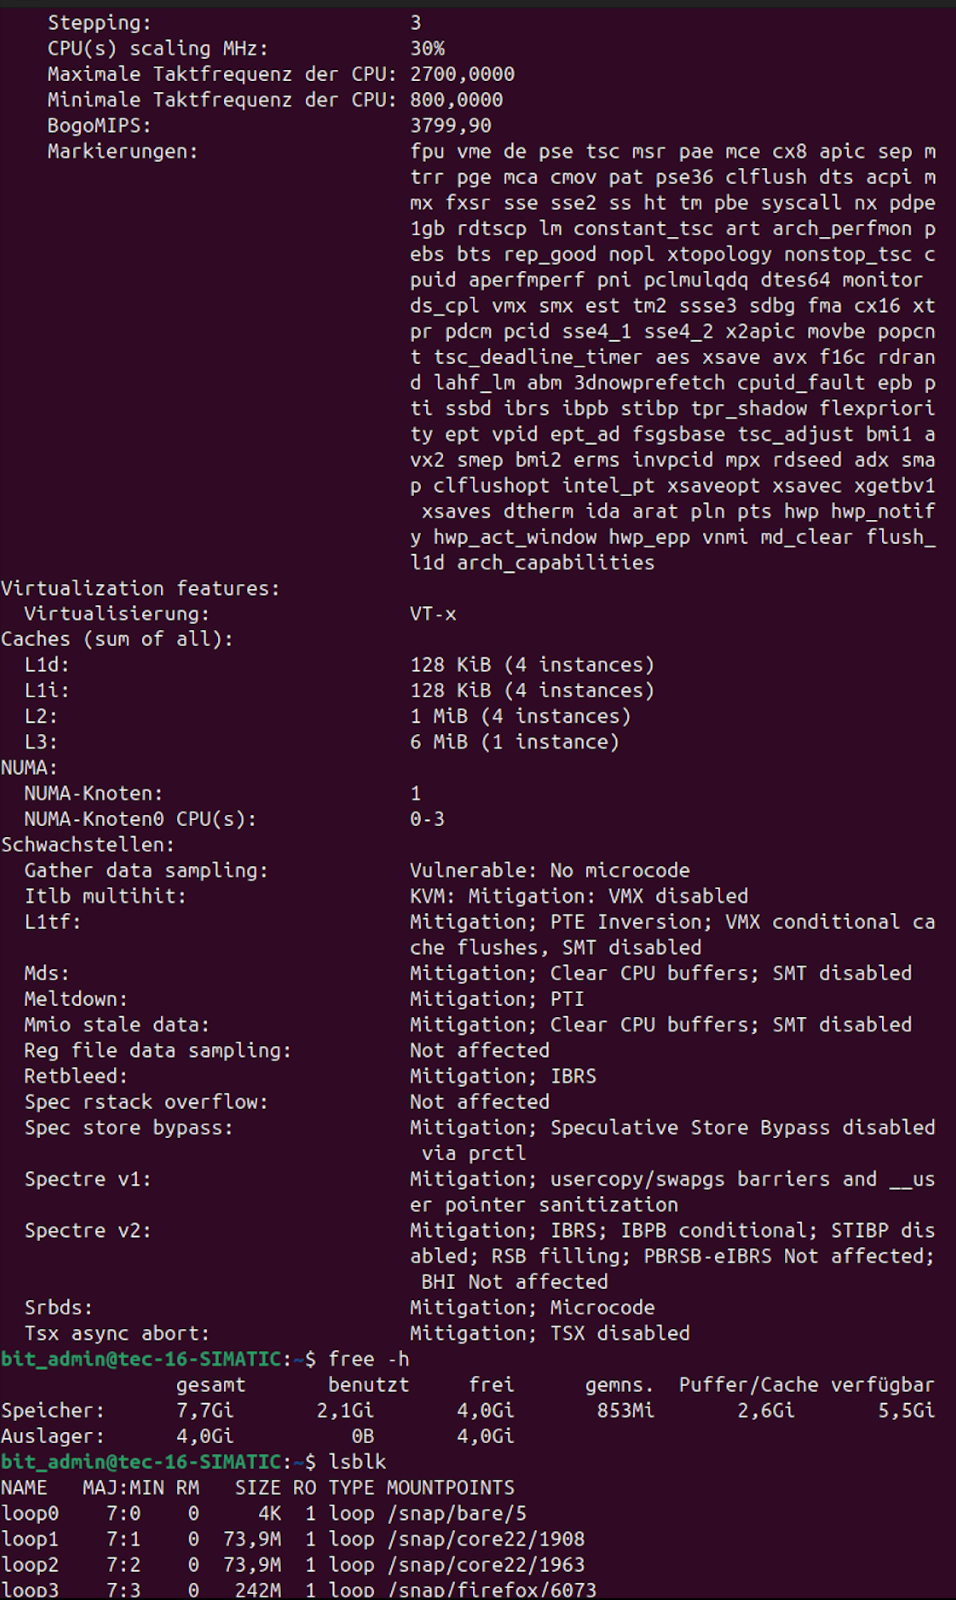Viewport: 956px width, 1600px height.
Task: Click the 'Spectre v2:' label
Action: pos(88,1230)
